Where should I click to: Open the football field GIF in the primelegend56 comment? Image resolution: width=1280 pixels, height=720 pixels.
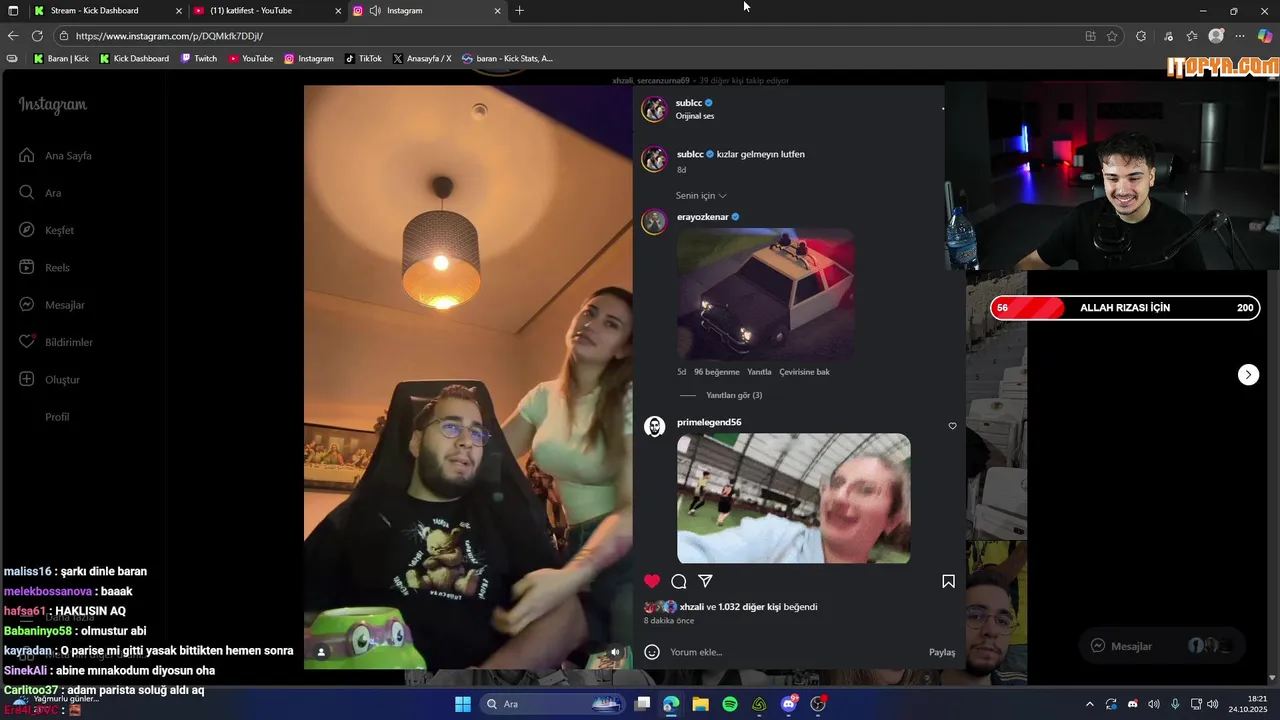(x=794, y=498)
